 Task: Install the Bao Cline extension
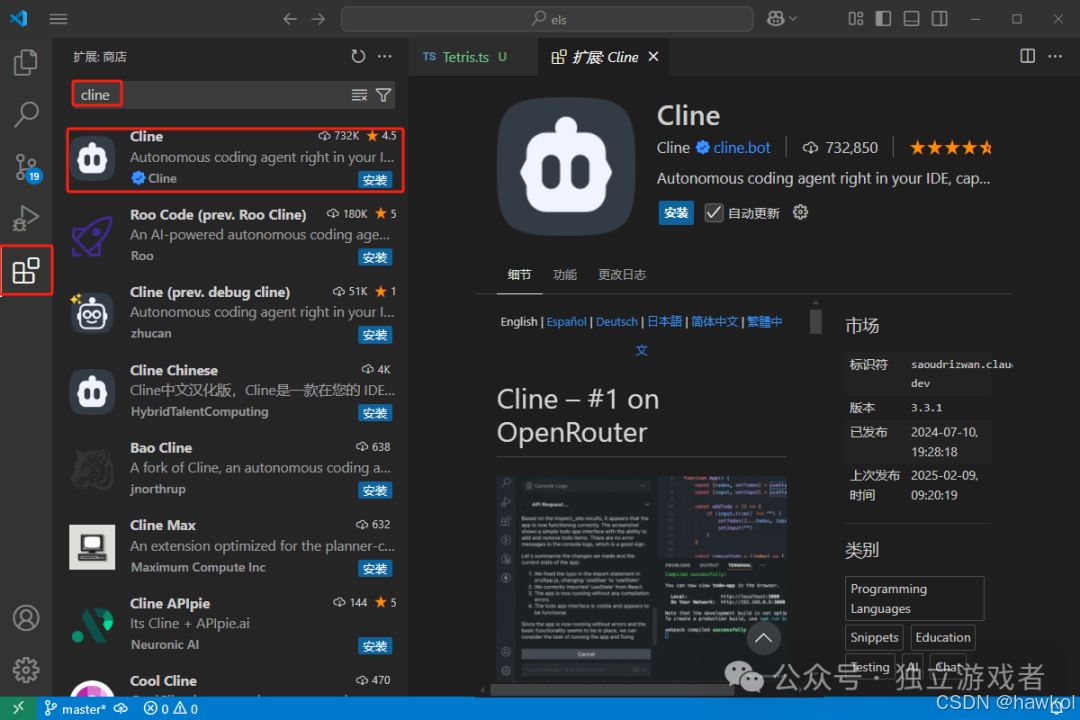coord(375,491)
